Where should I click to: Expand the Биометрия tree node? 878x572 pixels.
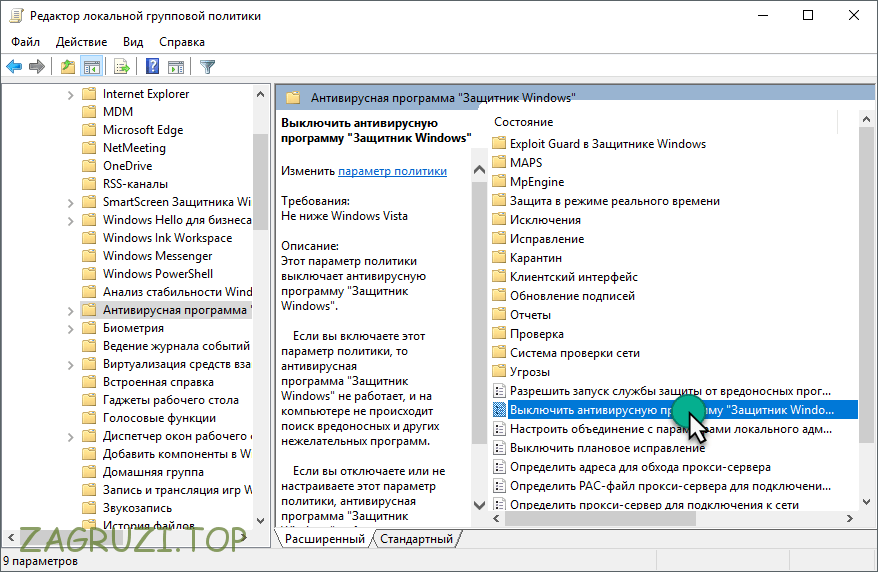pyautogui.click(x=71, y=329)
